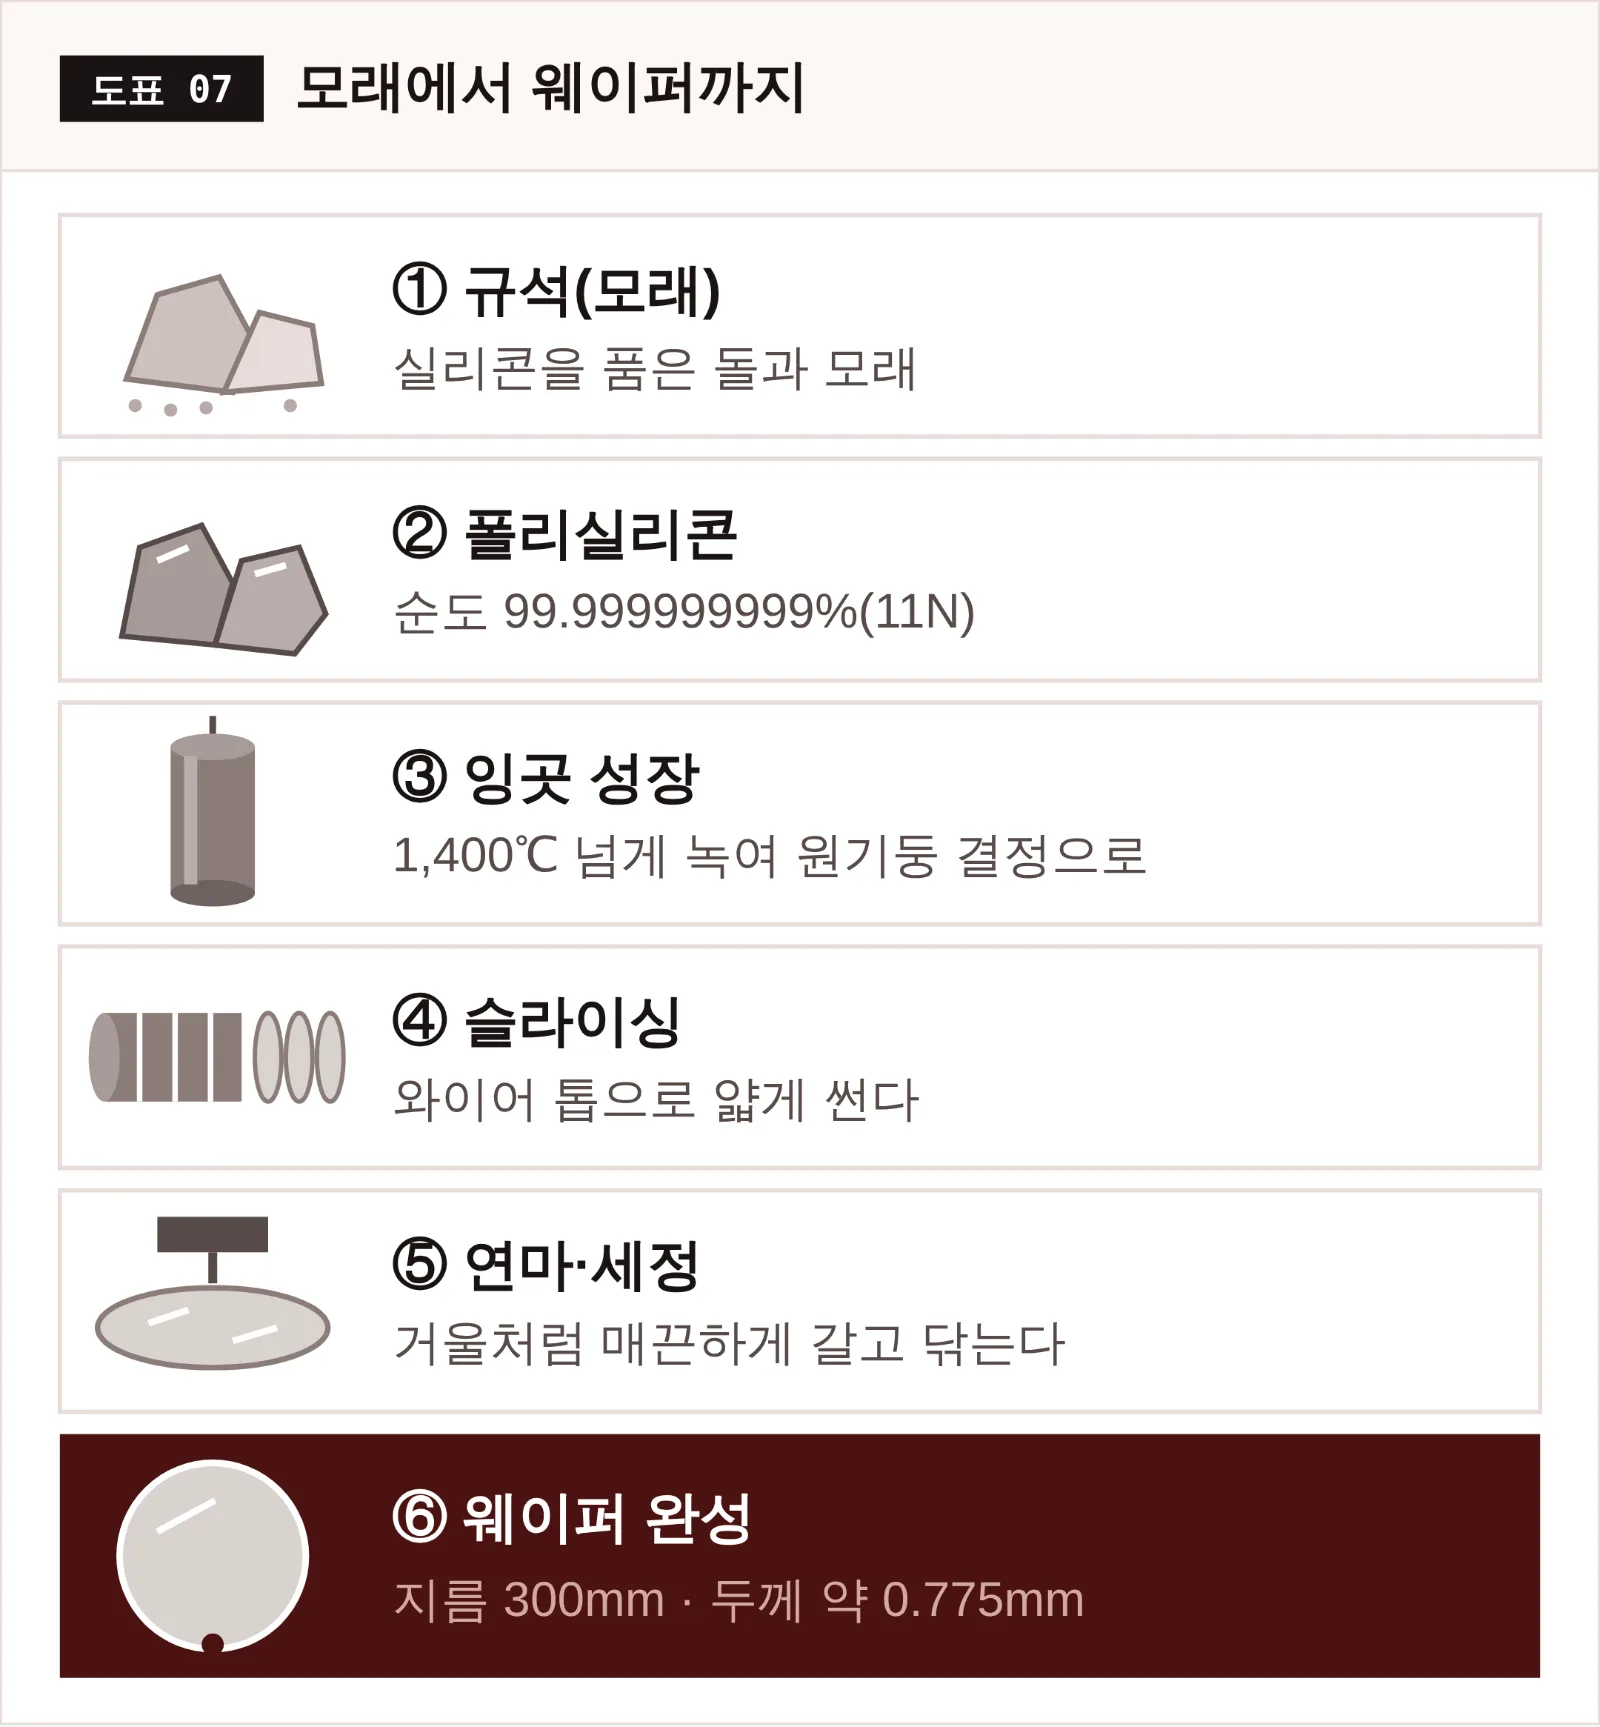Select heading ① 규석(모래)
Image resolution: width=1600 pixels, height=1727 pixels.
tap(557, 291)
